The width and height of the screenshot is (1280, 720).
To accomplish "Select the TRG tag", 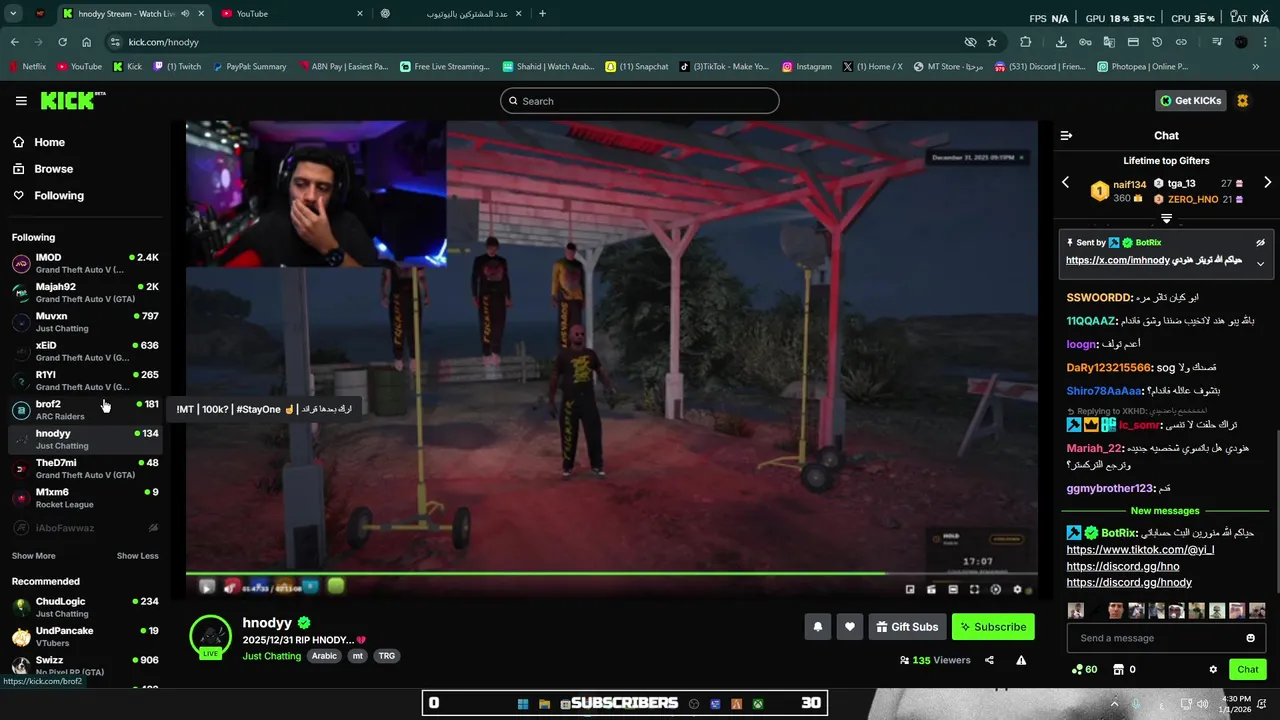I will pos(387,656).
